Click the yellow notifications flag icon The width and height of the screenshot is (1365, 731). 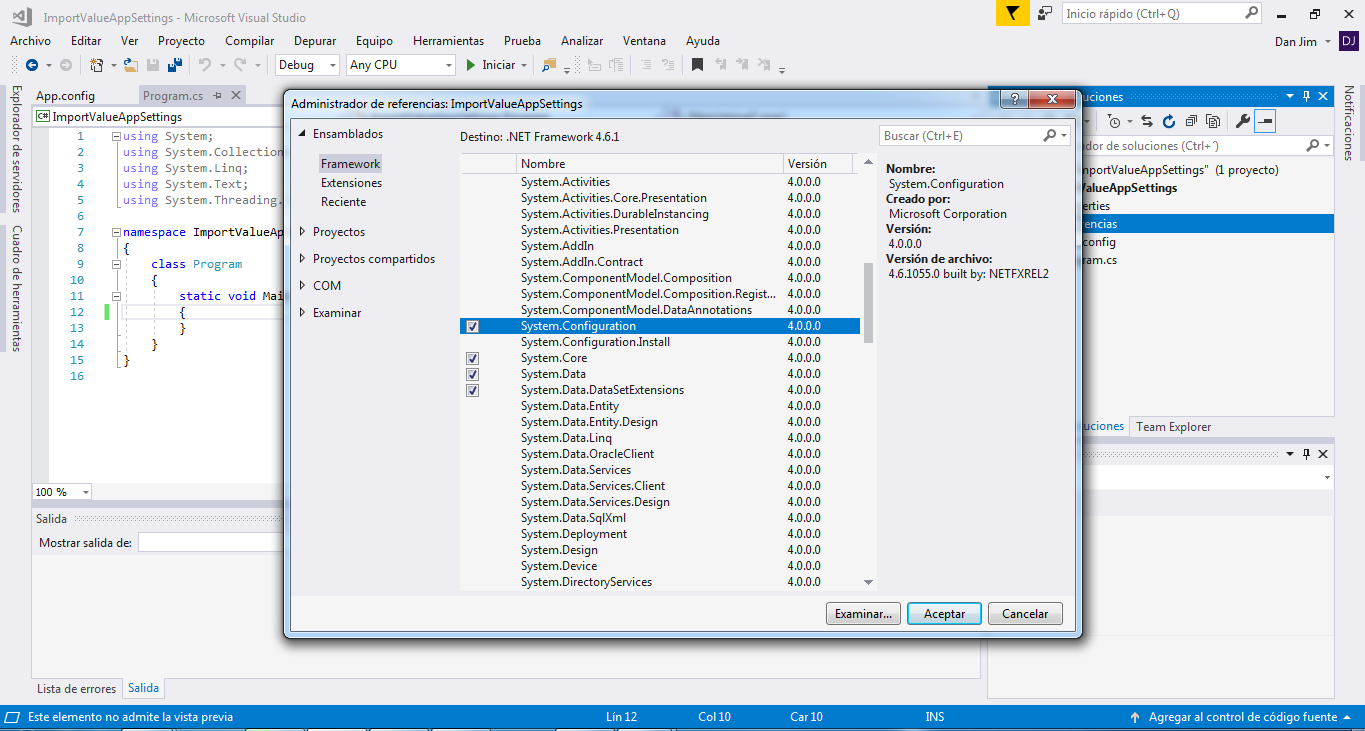pos(1012,14)
